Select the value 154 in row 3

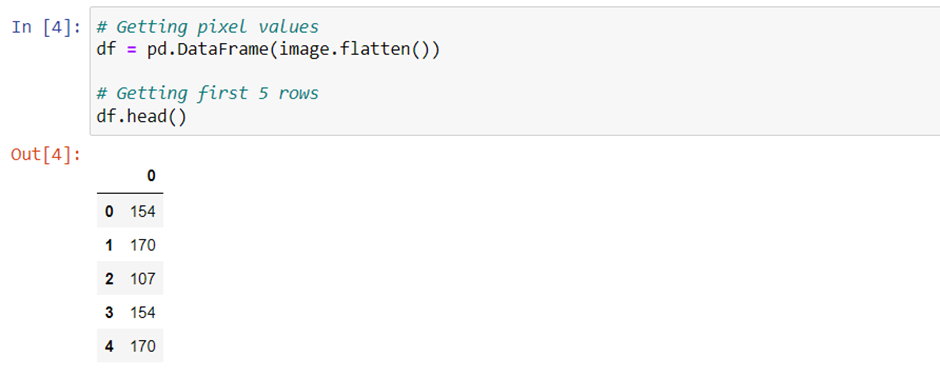click(143, 312)
